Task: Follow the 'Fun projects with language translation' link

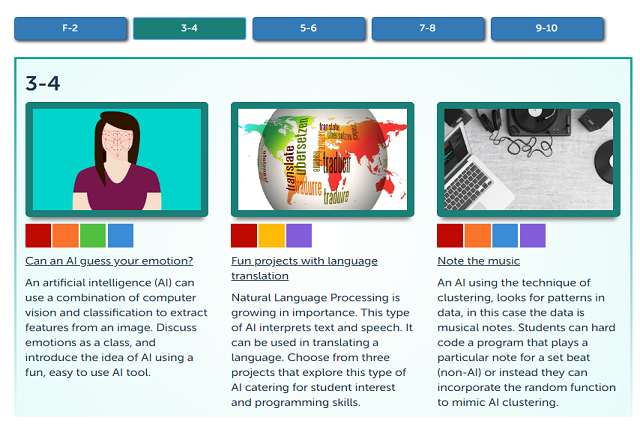Action: (304, 268)
